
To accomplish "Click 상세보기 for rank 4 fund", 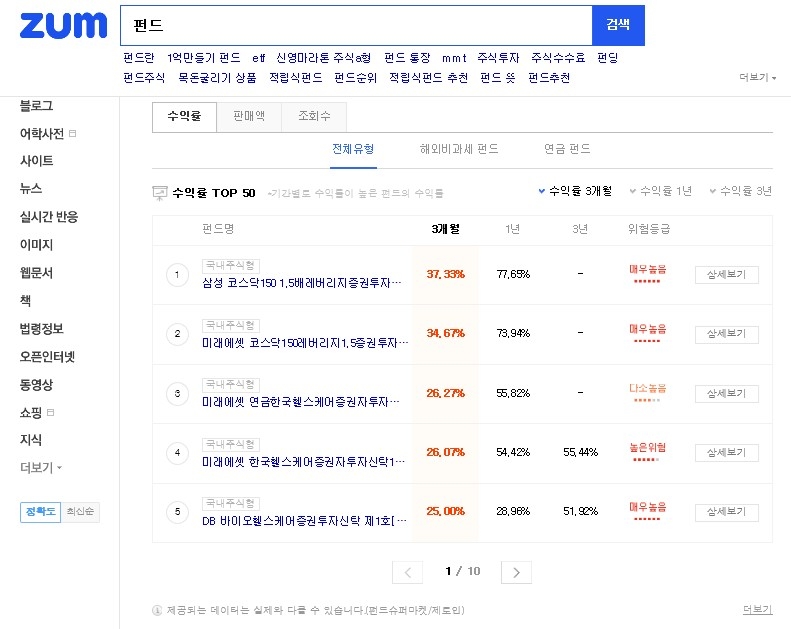I will coord(726,452).
